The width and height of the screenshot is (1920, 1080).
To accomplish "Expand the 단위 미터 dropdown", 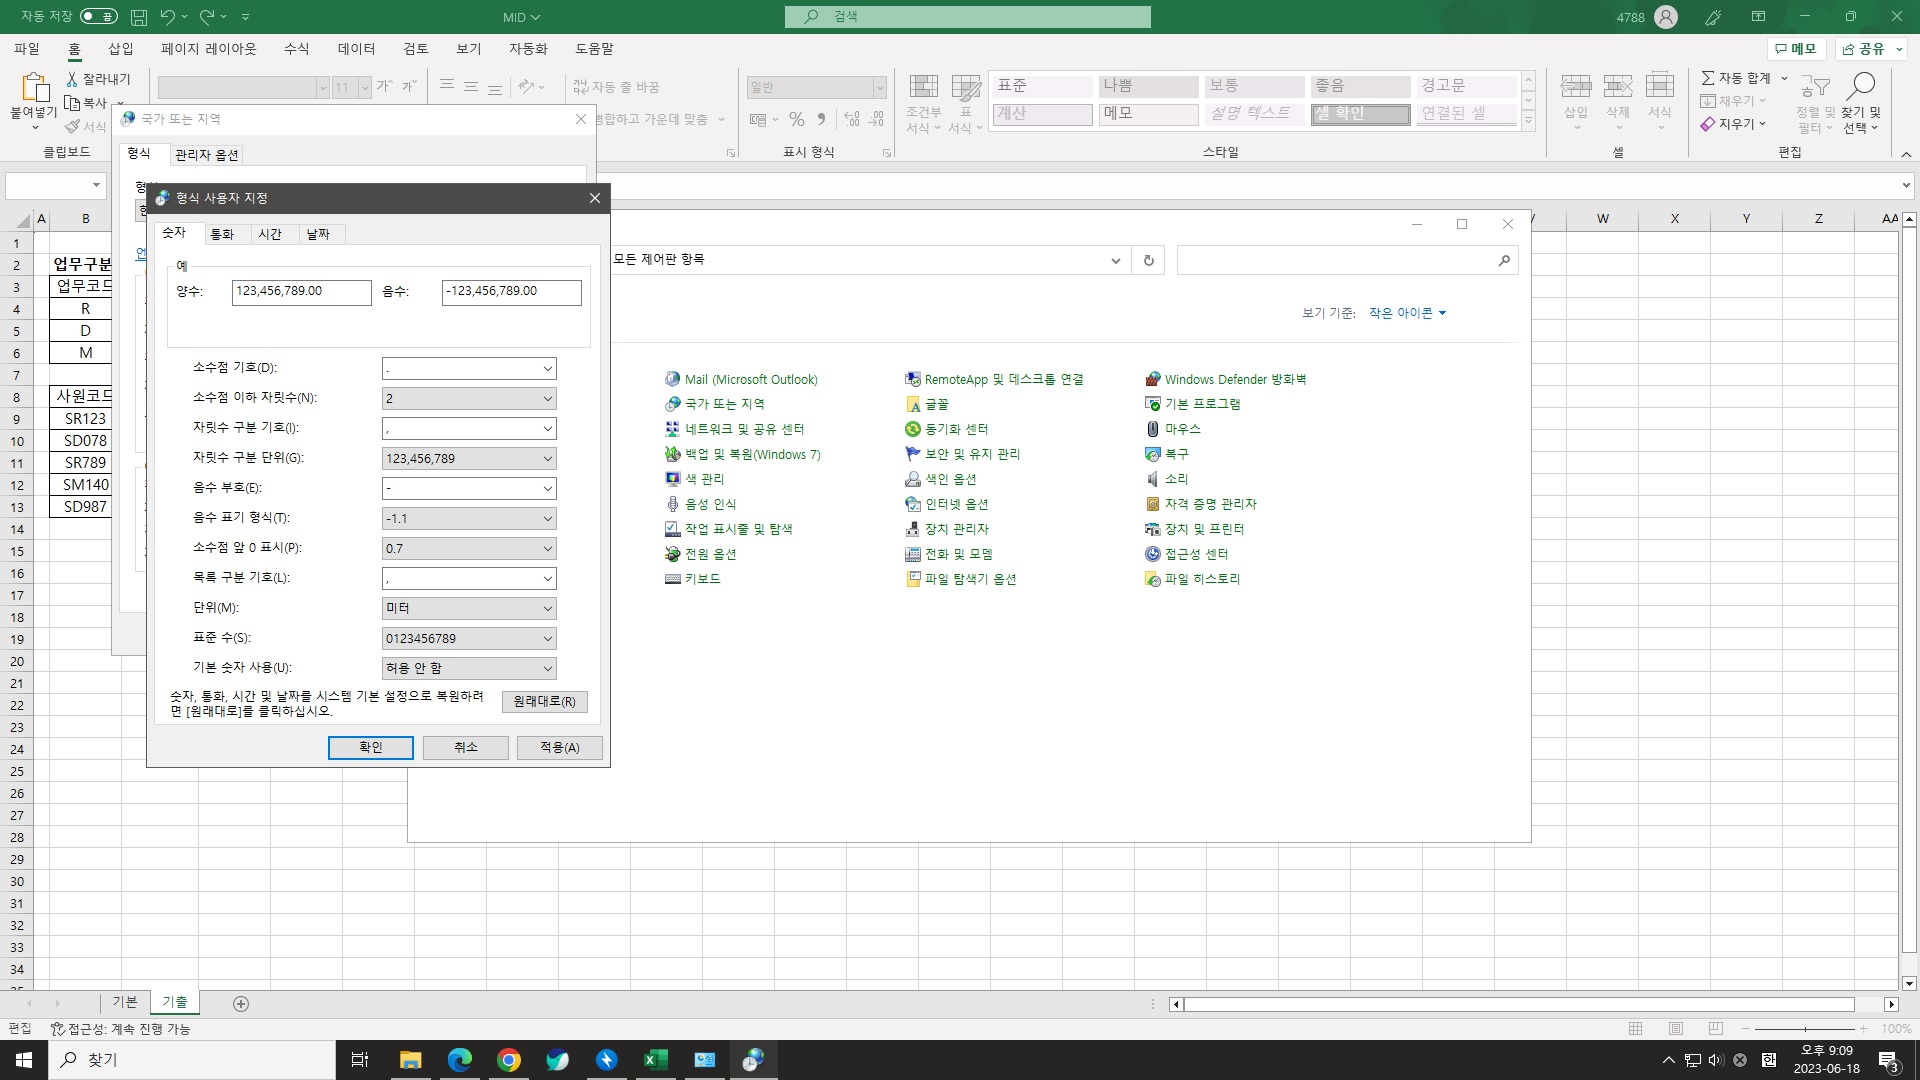I will pyautogui.click(x=469, y=609).
